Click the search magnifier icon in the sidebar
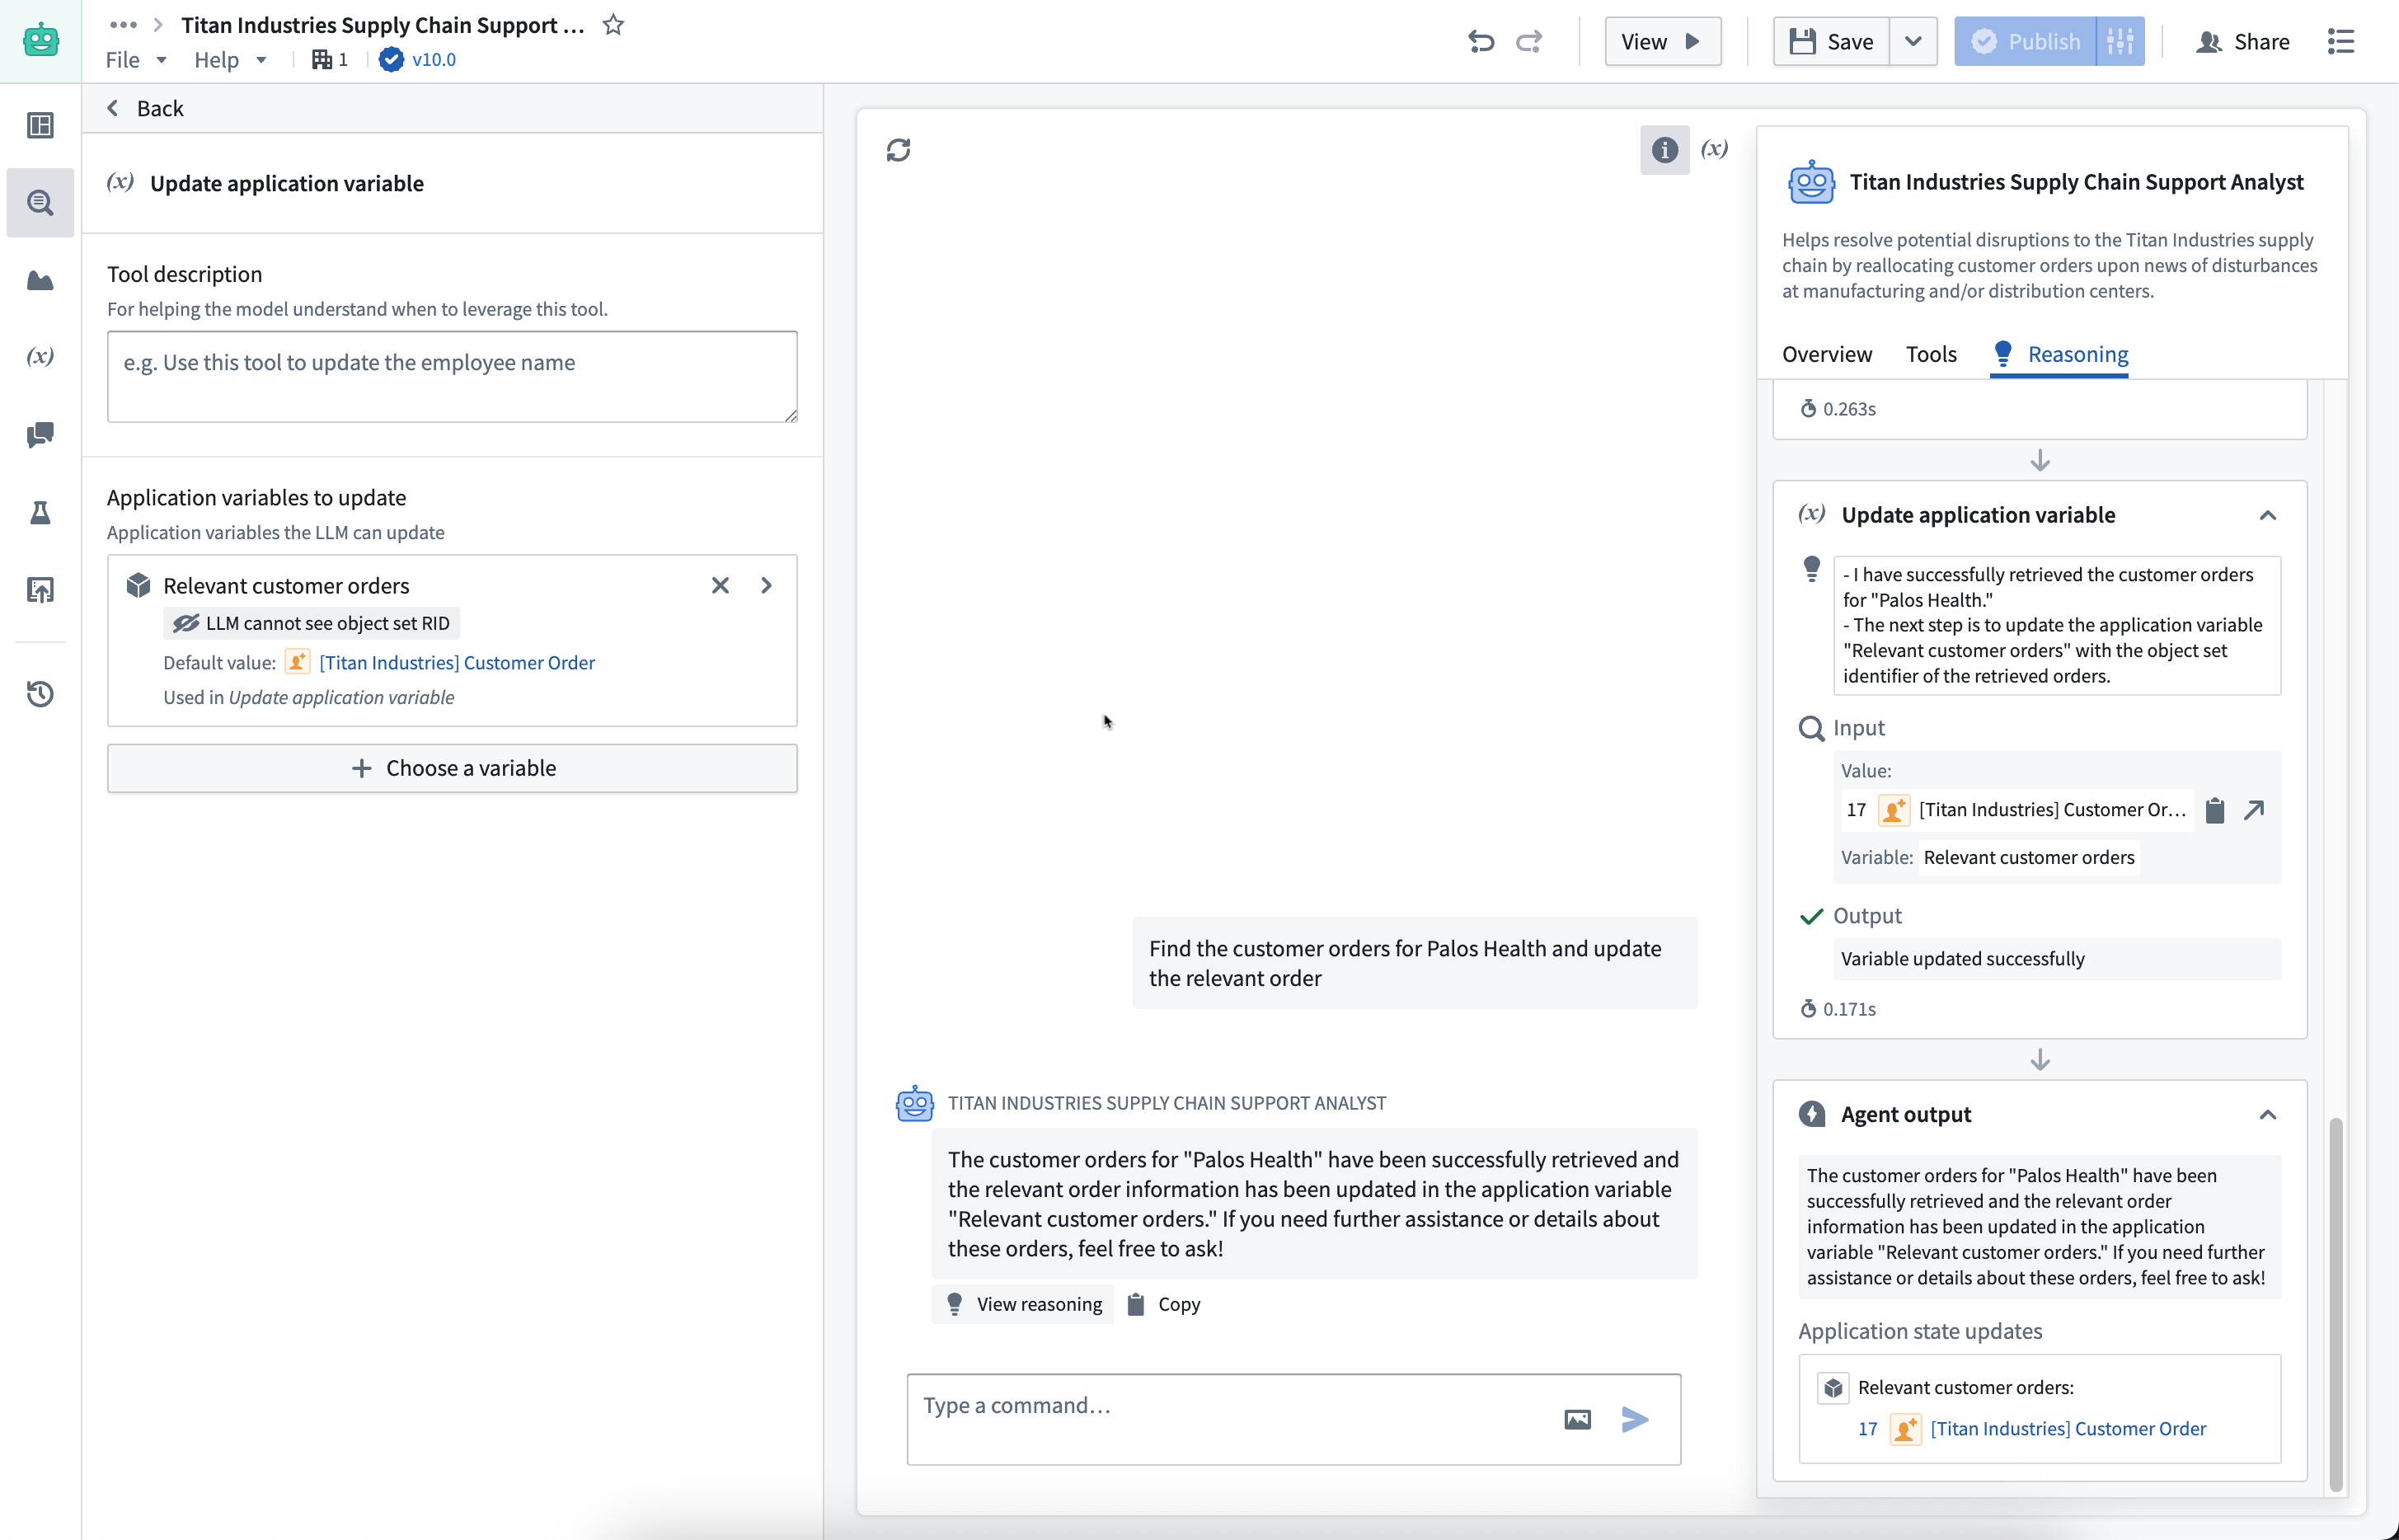This screenshot has width=2399, height=1540. point(40,202)
